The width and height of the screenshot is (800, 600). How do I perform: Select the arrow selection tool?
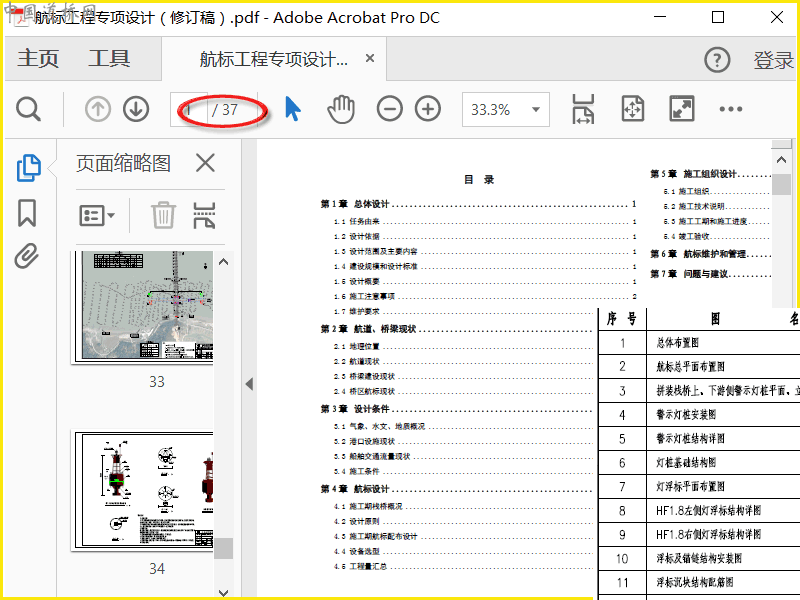(292, 109)
